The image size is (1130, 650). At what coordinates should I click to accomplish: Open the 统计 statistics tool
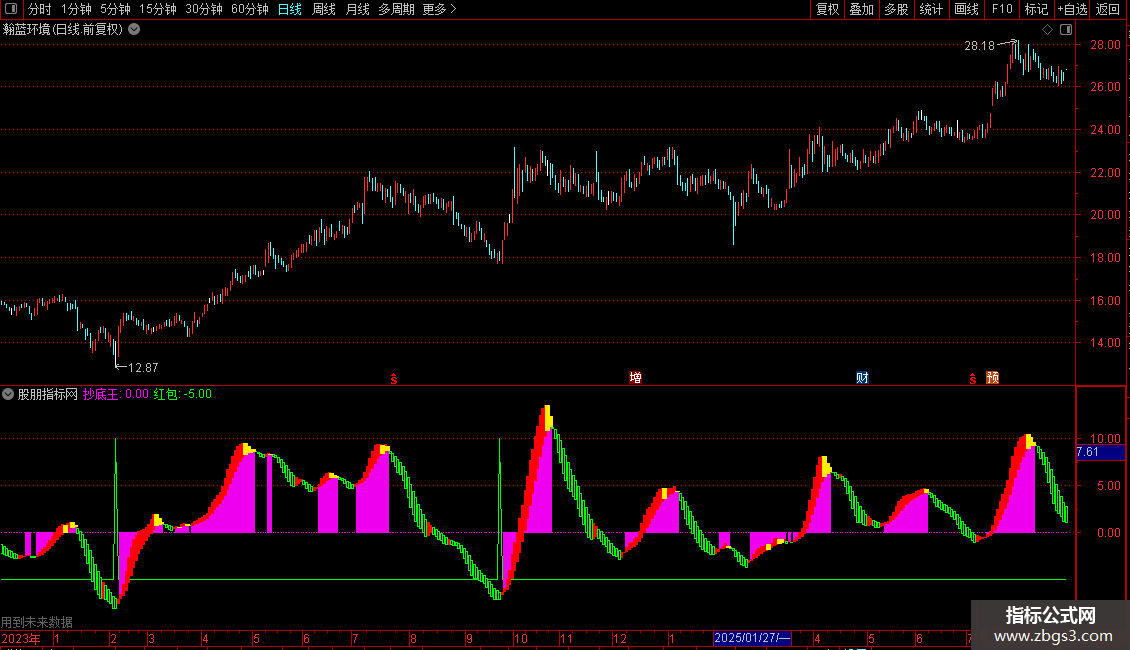(x=931, y=9)
